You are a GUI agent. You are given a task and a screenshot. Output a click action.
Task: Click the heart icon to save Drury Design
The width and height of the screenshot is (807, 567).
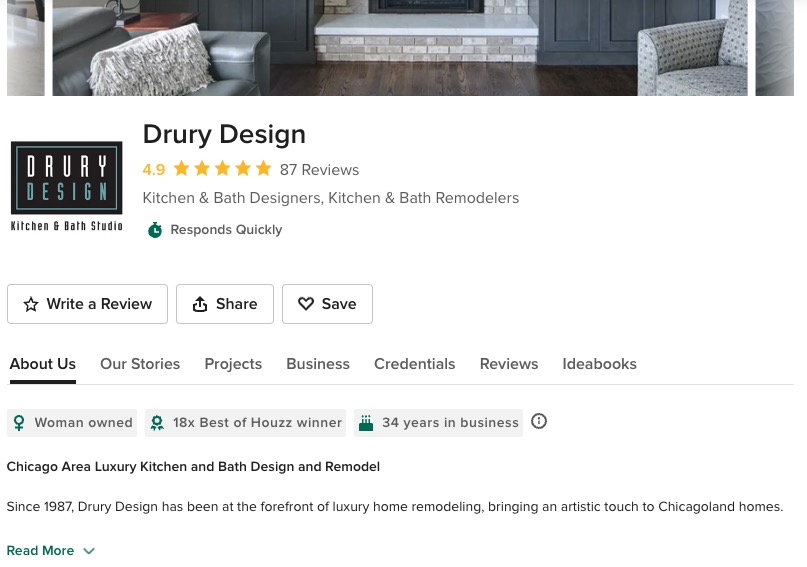click(306, 304)
